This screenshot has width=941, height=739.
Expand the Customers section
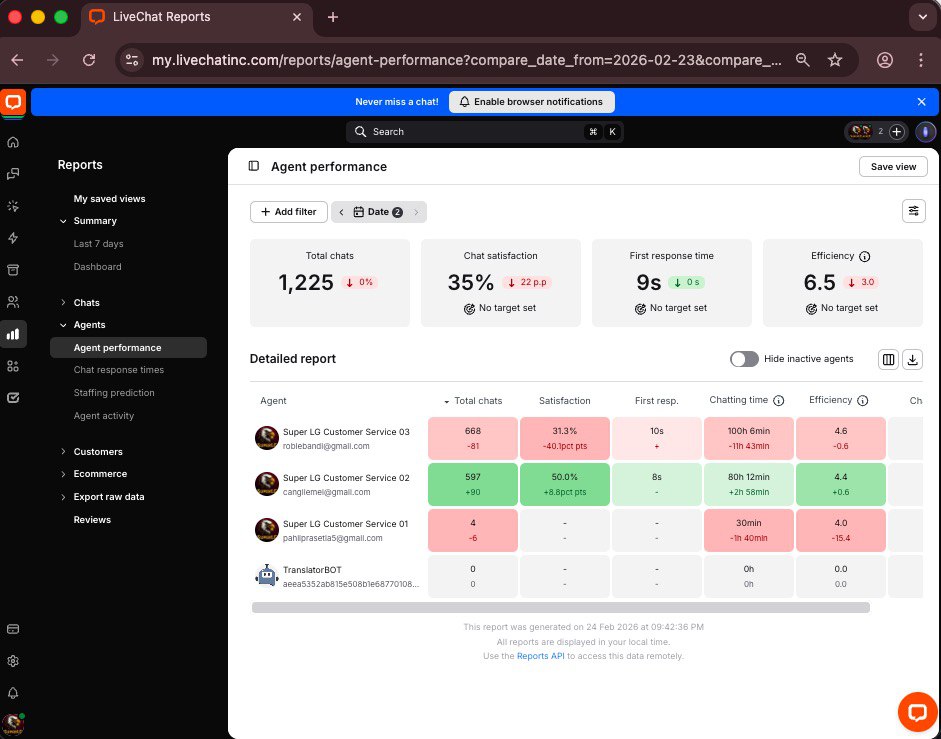pos(63,451)
